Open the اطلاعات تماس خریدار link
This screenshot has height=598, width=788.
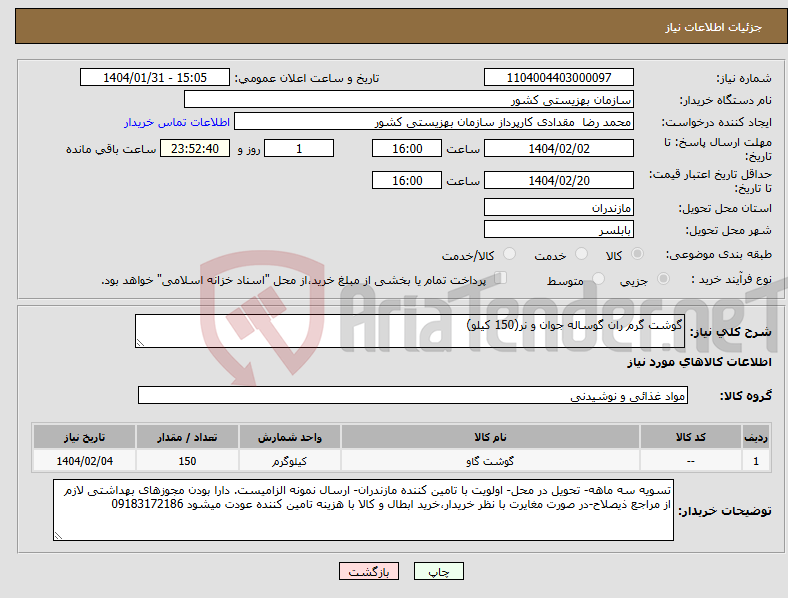coord(177,122)
